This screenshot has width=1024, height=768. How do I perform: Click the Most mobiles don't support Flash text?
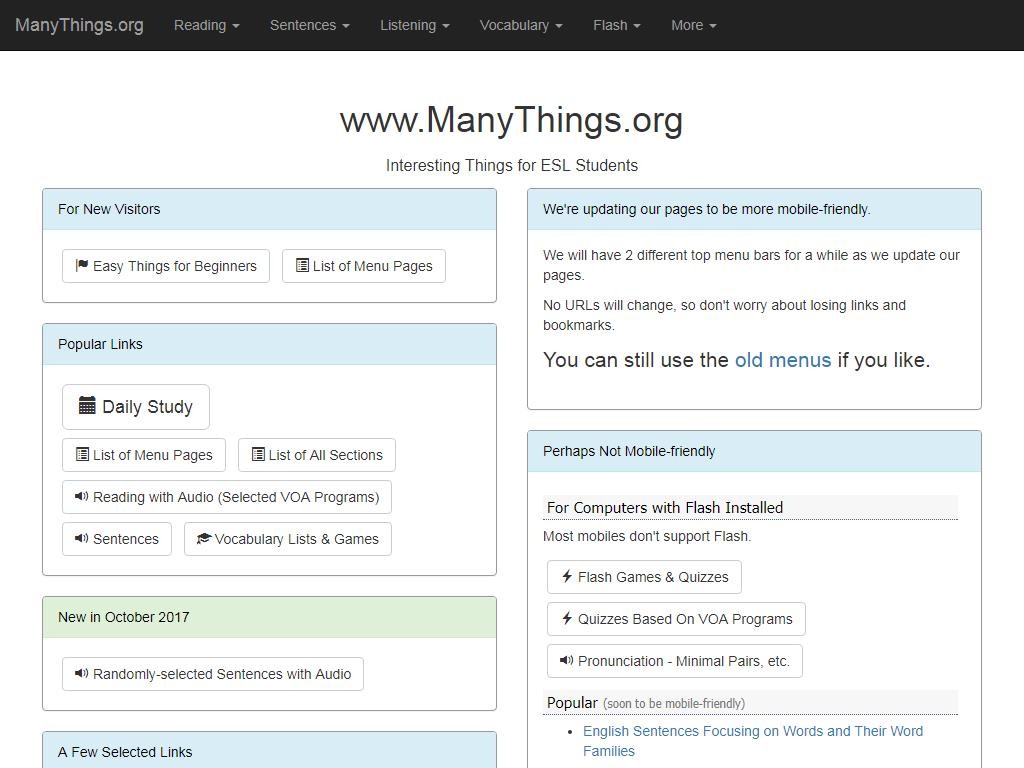pos(647,536)
